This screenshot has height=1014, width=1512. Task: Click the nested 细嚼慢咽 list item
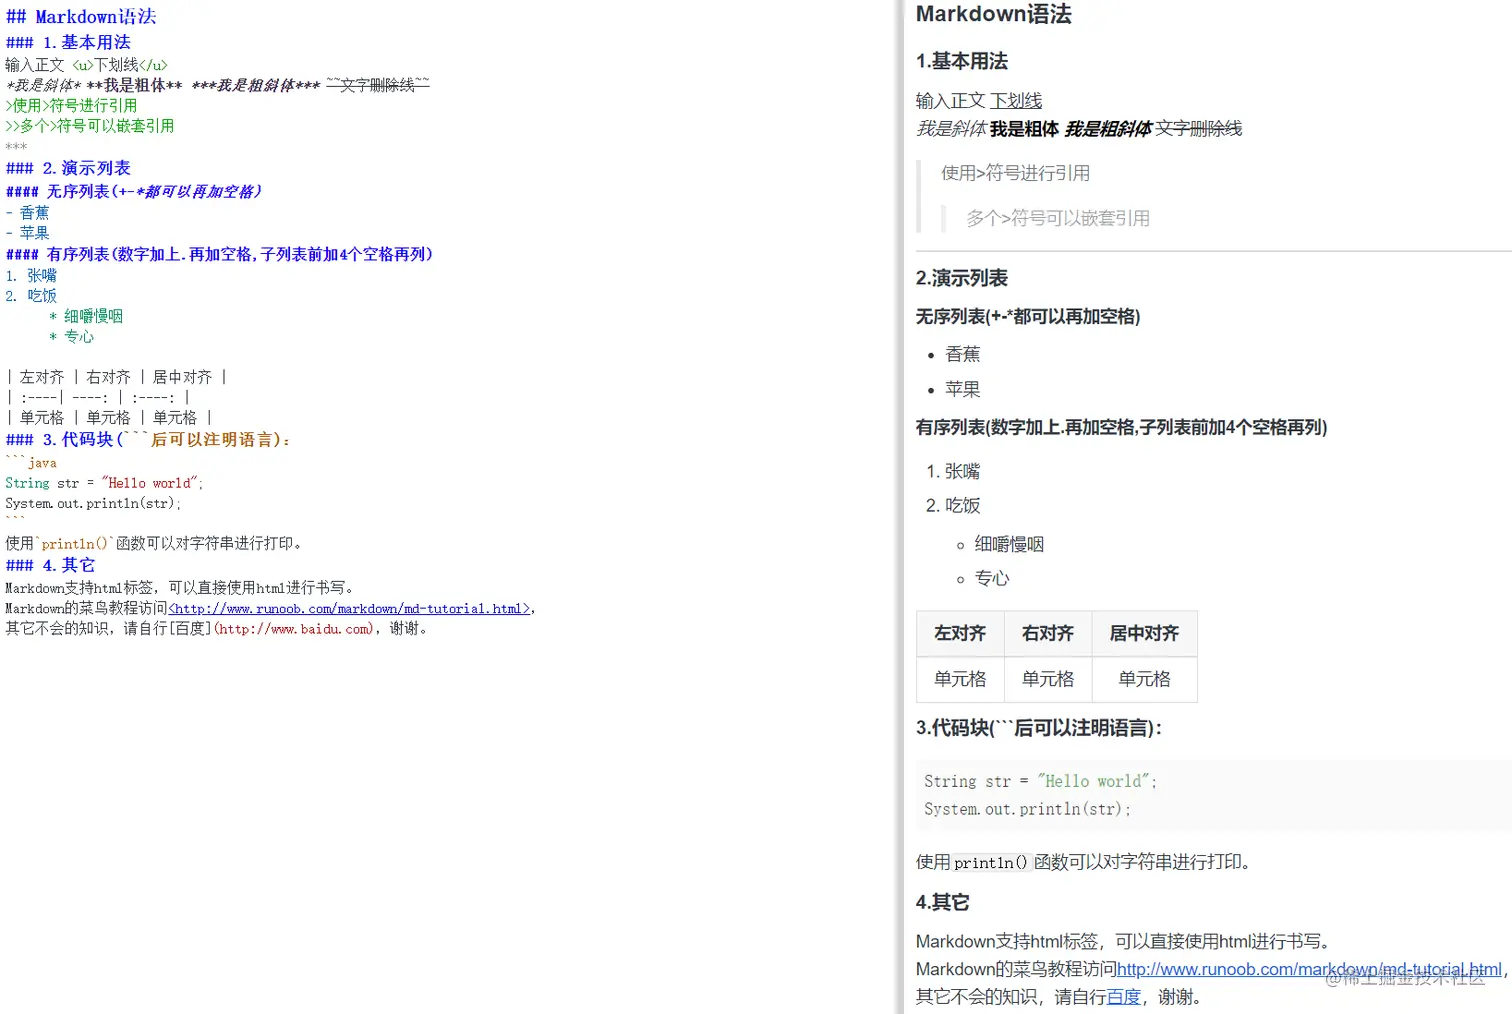(1008, 543)
